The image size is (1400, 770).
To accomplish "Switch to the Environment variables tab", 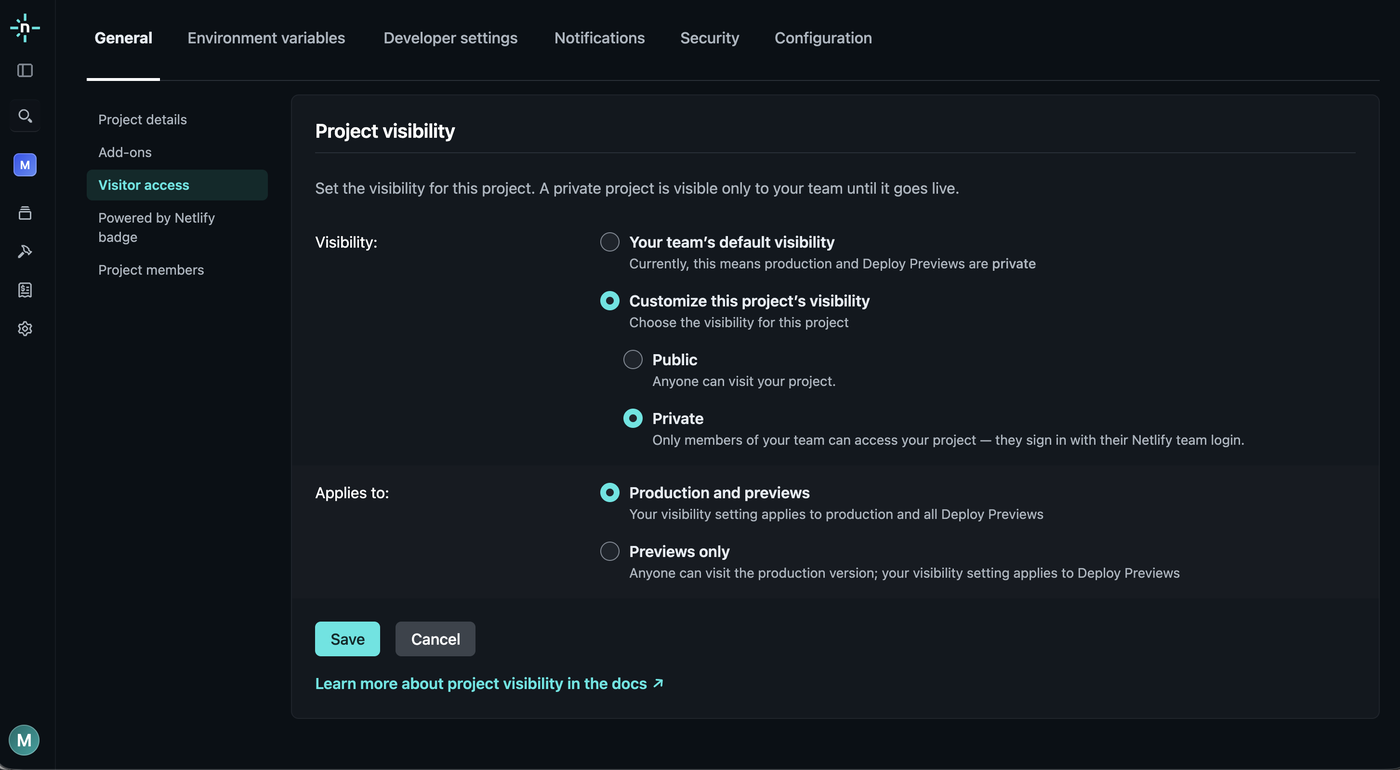I will tap(266, 38).
